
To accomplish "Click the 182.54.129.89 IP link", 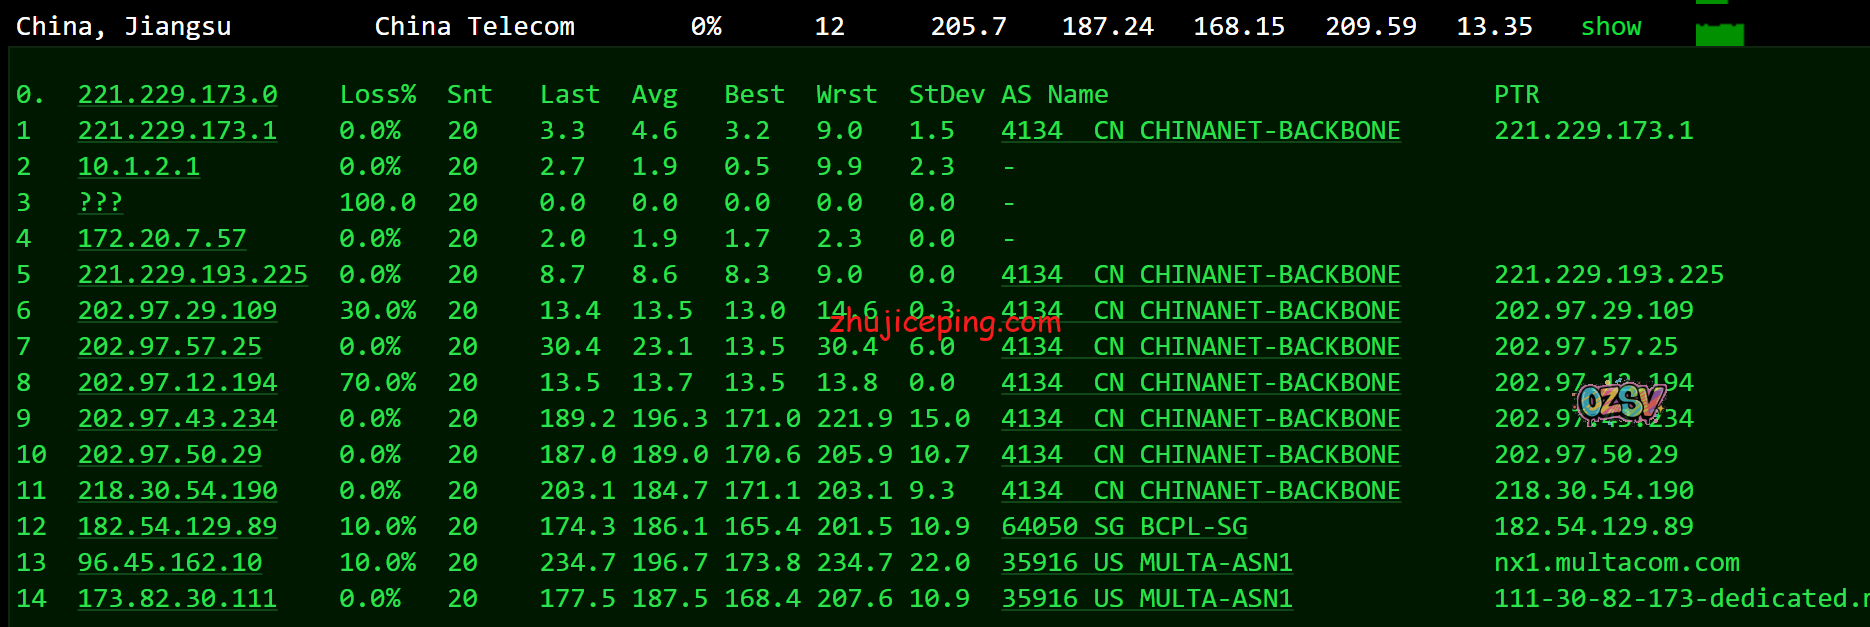I will (x=178, y=527).
